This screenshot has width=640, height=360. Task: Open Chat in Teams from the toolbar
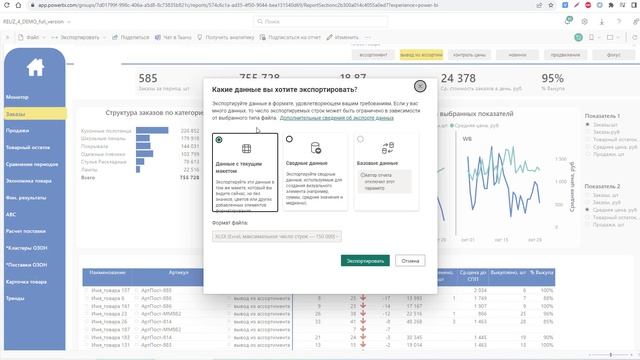(x=173, y=37)
